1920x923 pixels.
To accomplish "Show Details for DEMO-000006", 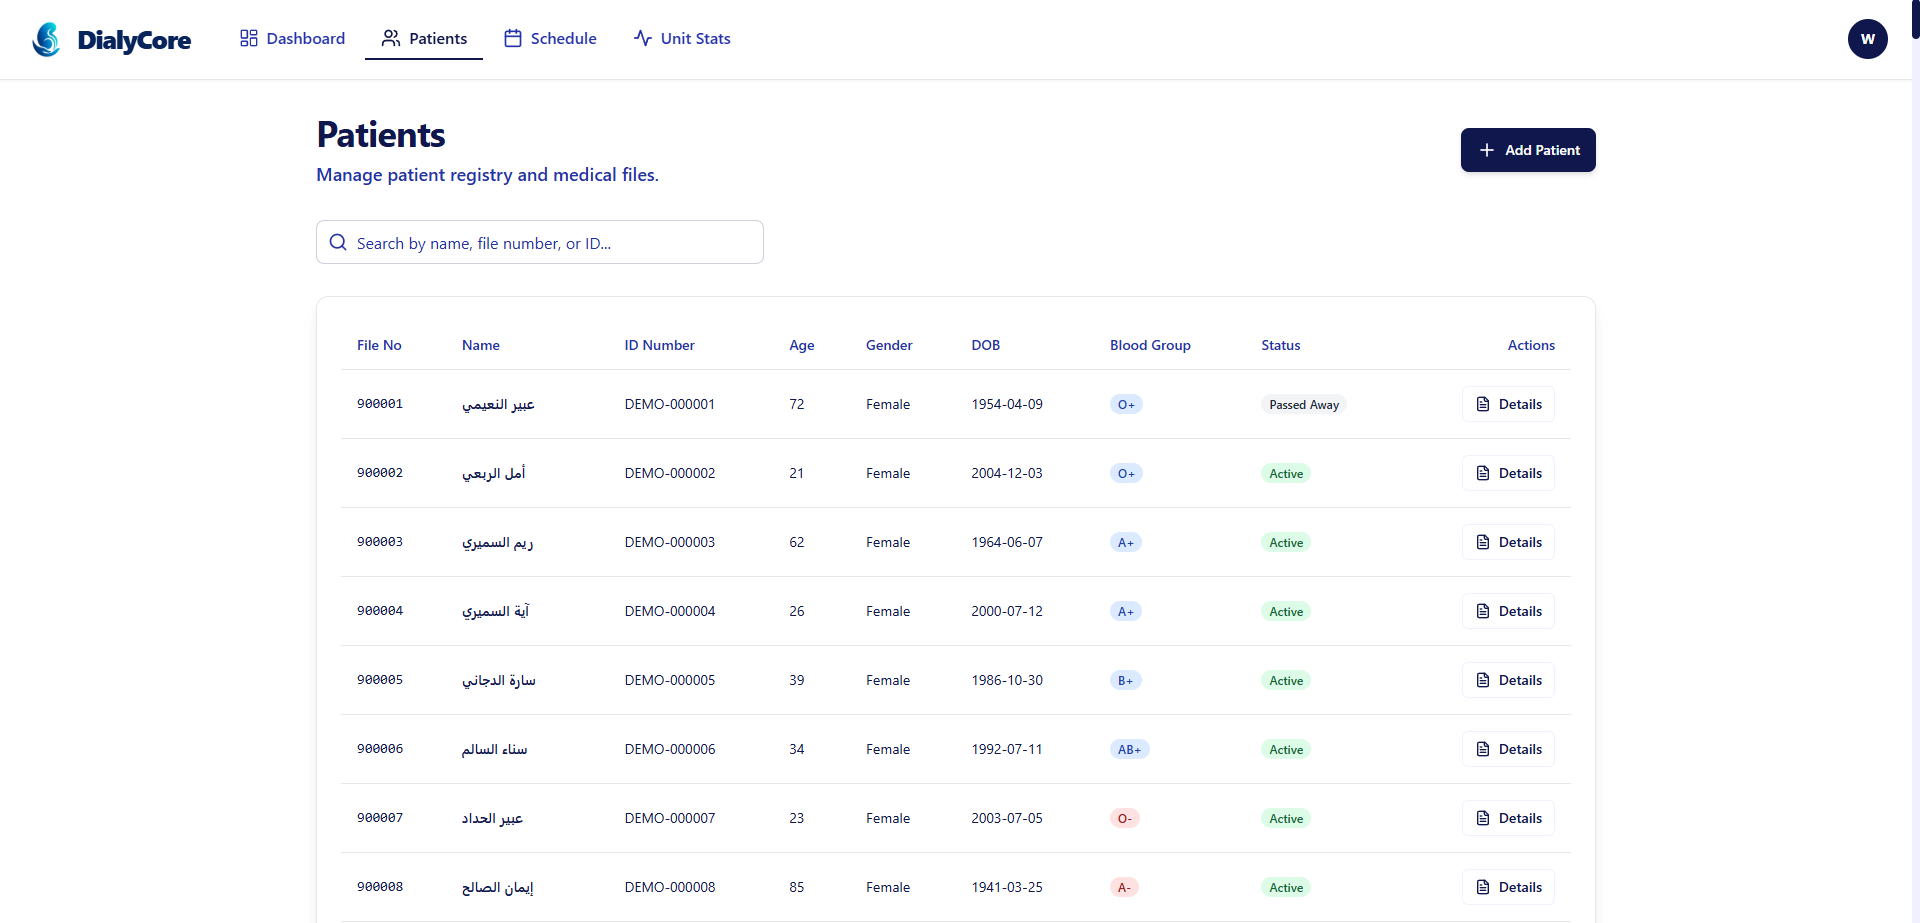I will coord(1508,749).
